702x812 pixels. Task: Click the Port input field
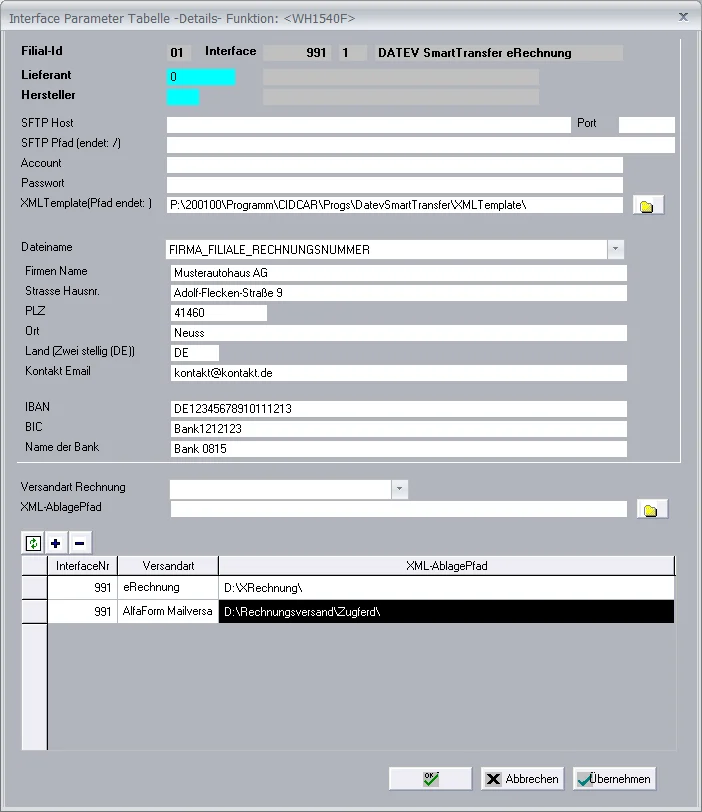click(647, 124)
